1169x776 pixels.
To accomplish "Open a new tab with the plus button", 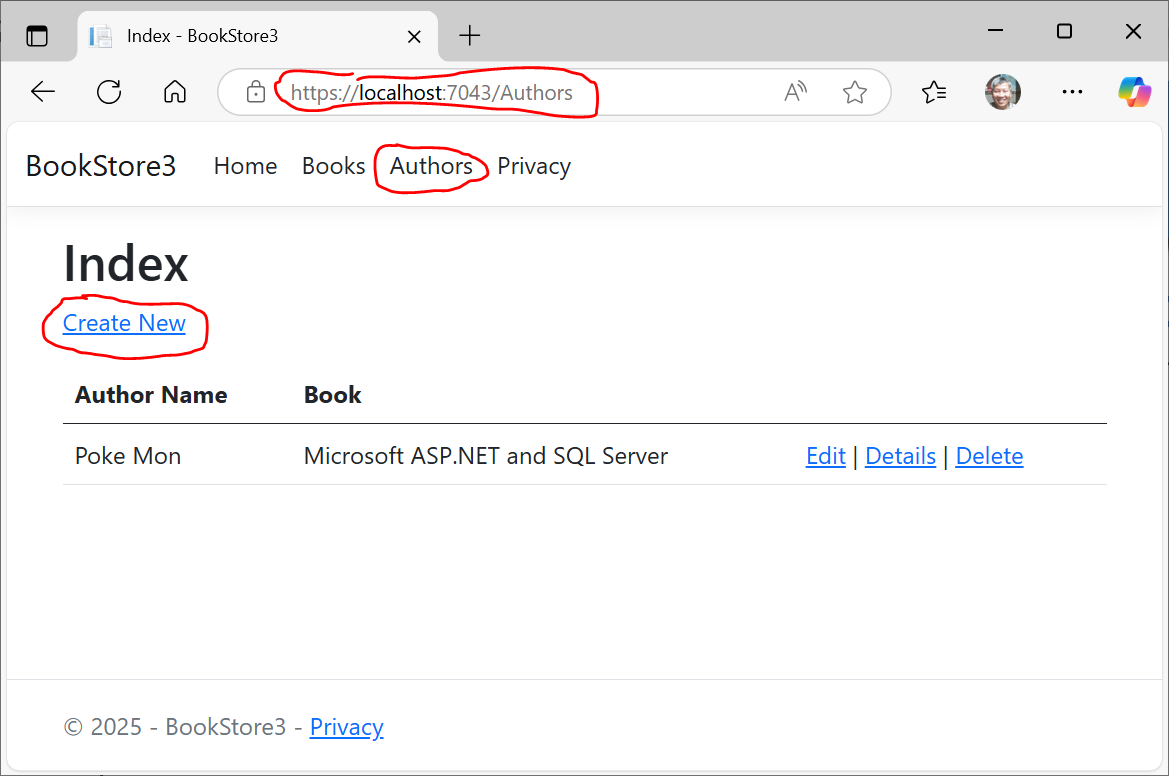I will tap(470, 35).
